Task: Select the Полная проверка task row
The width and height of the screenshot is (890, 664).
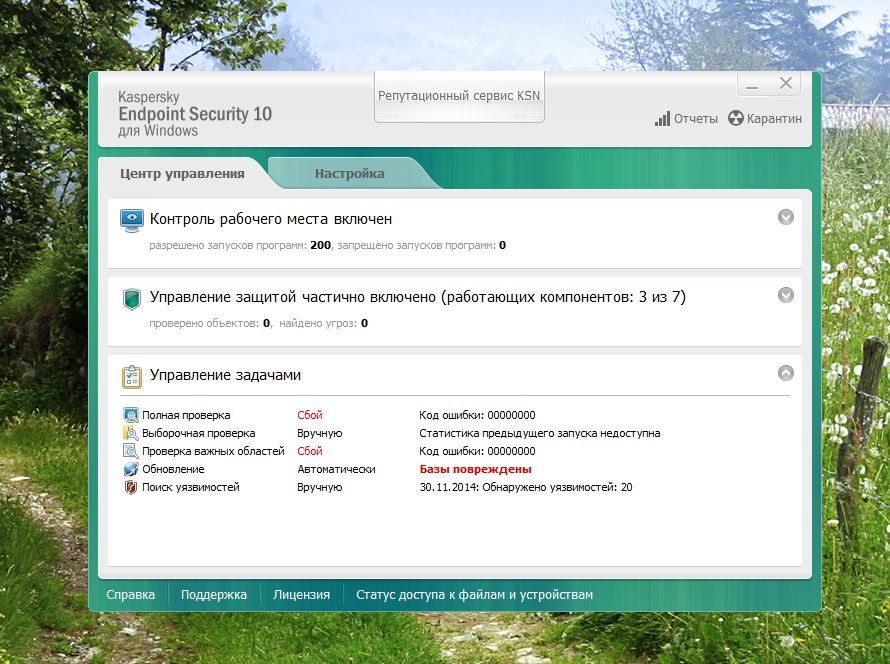Action: pos(186,415)
